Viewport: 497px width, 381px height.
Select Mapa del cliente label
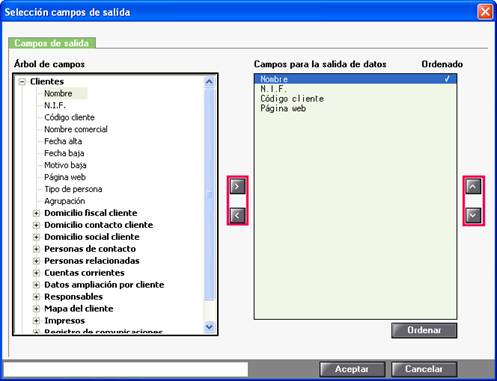pos(79,309)
